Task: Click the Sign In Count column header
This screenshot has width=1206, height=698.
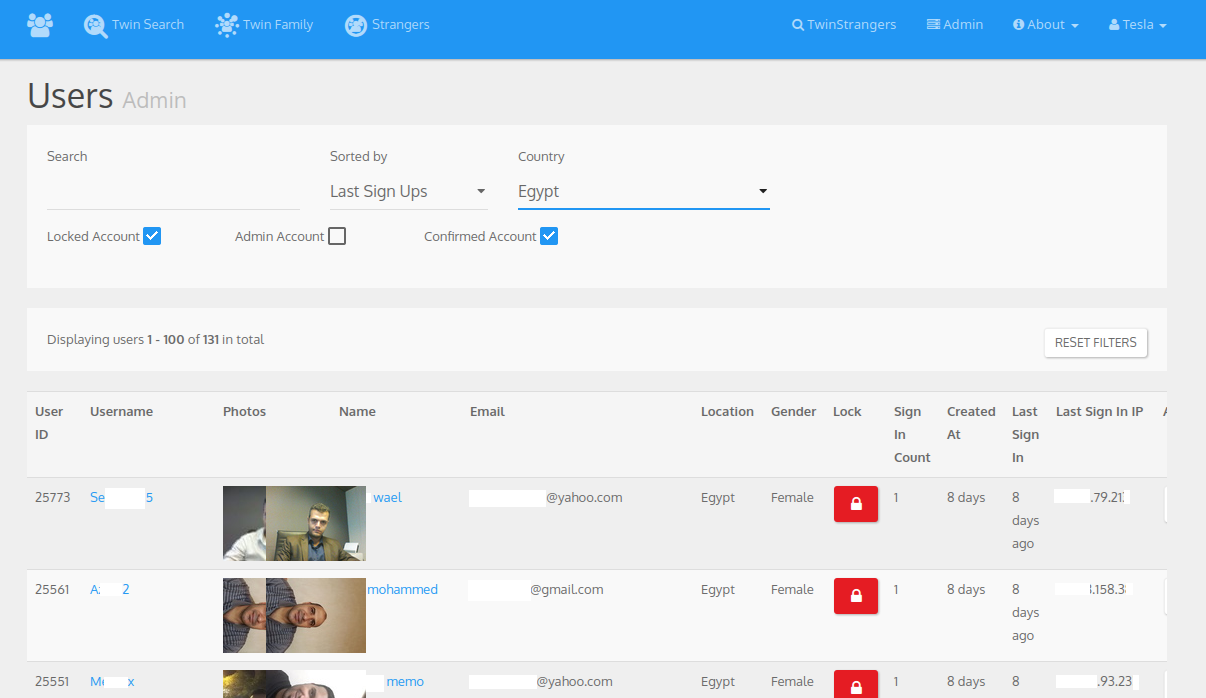Action: point(912,435)
